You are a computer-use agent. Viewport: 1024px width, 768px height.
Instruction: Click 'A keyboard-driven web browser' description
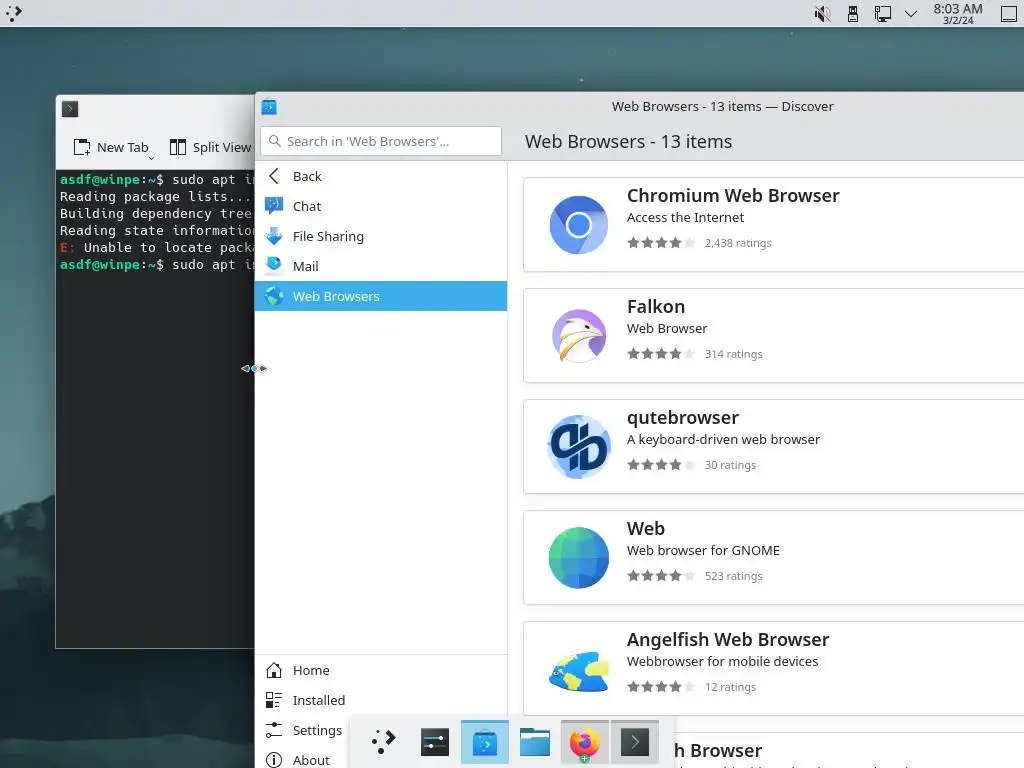(723, 440)
